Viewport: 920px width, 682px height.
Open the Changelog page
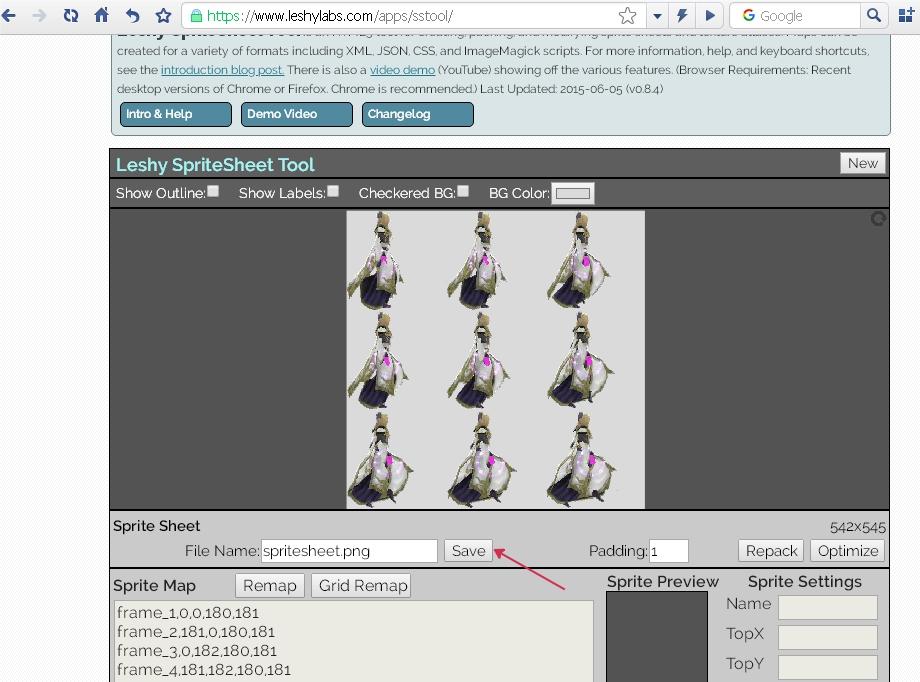pos(417,114)
